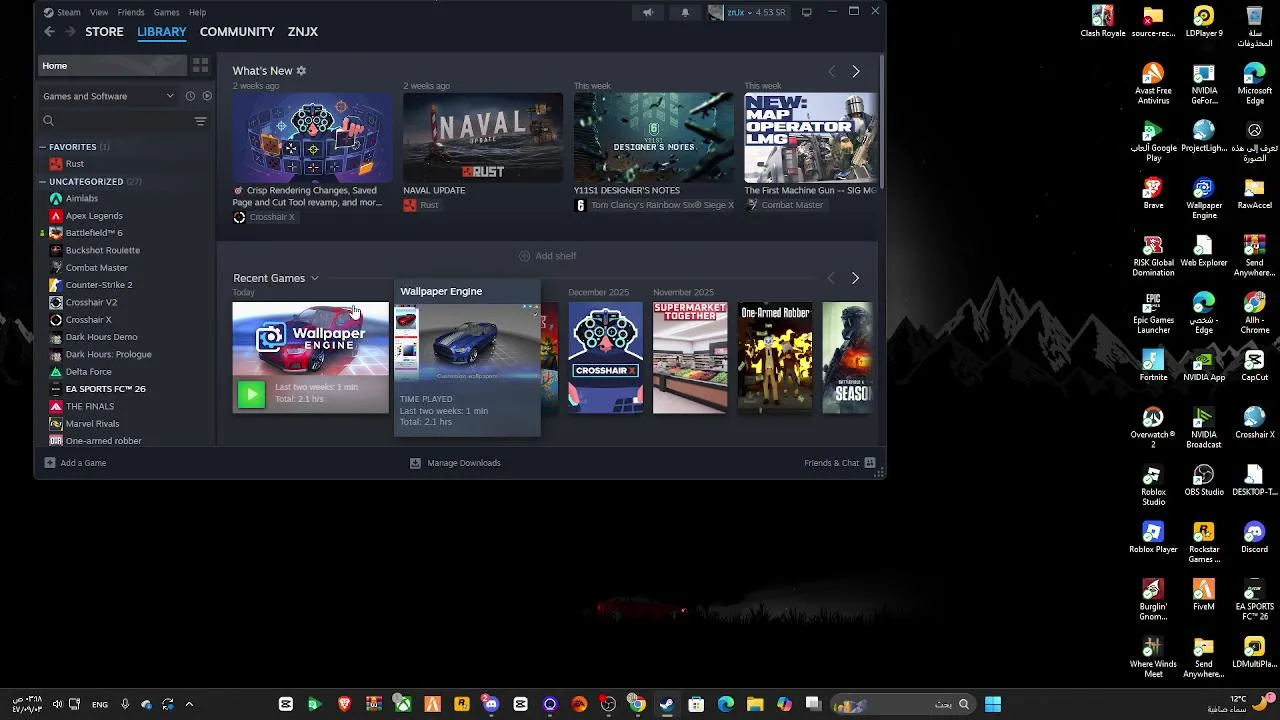
Task: Toggle the ready-to-play filter in library
Action: click(207, 96)
